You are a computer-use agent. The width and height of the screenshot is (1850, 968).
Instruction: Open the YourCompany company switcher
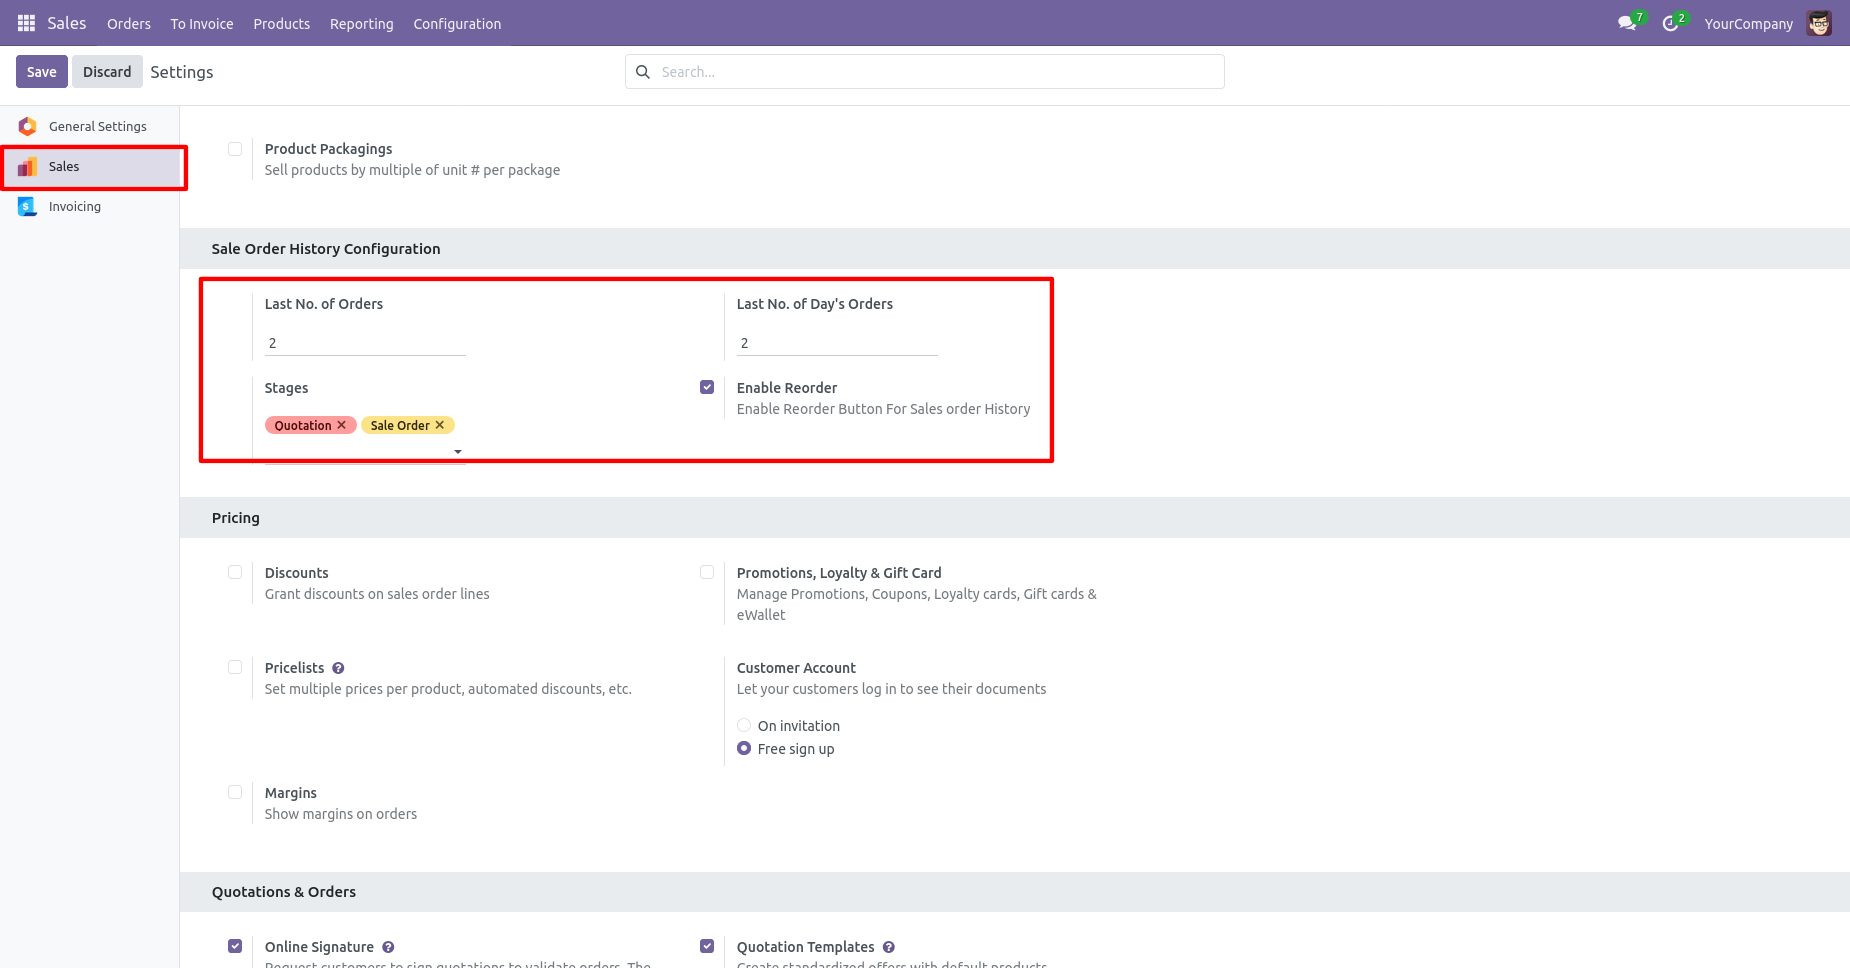coord(1748,24)
